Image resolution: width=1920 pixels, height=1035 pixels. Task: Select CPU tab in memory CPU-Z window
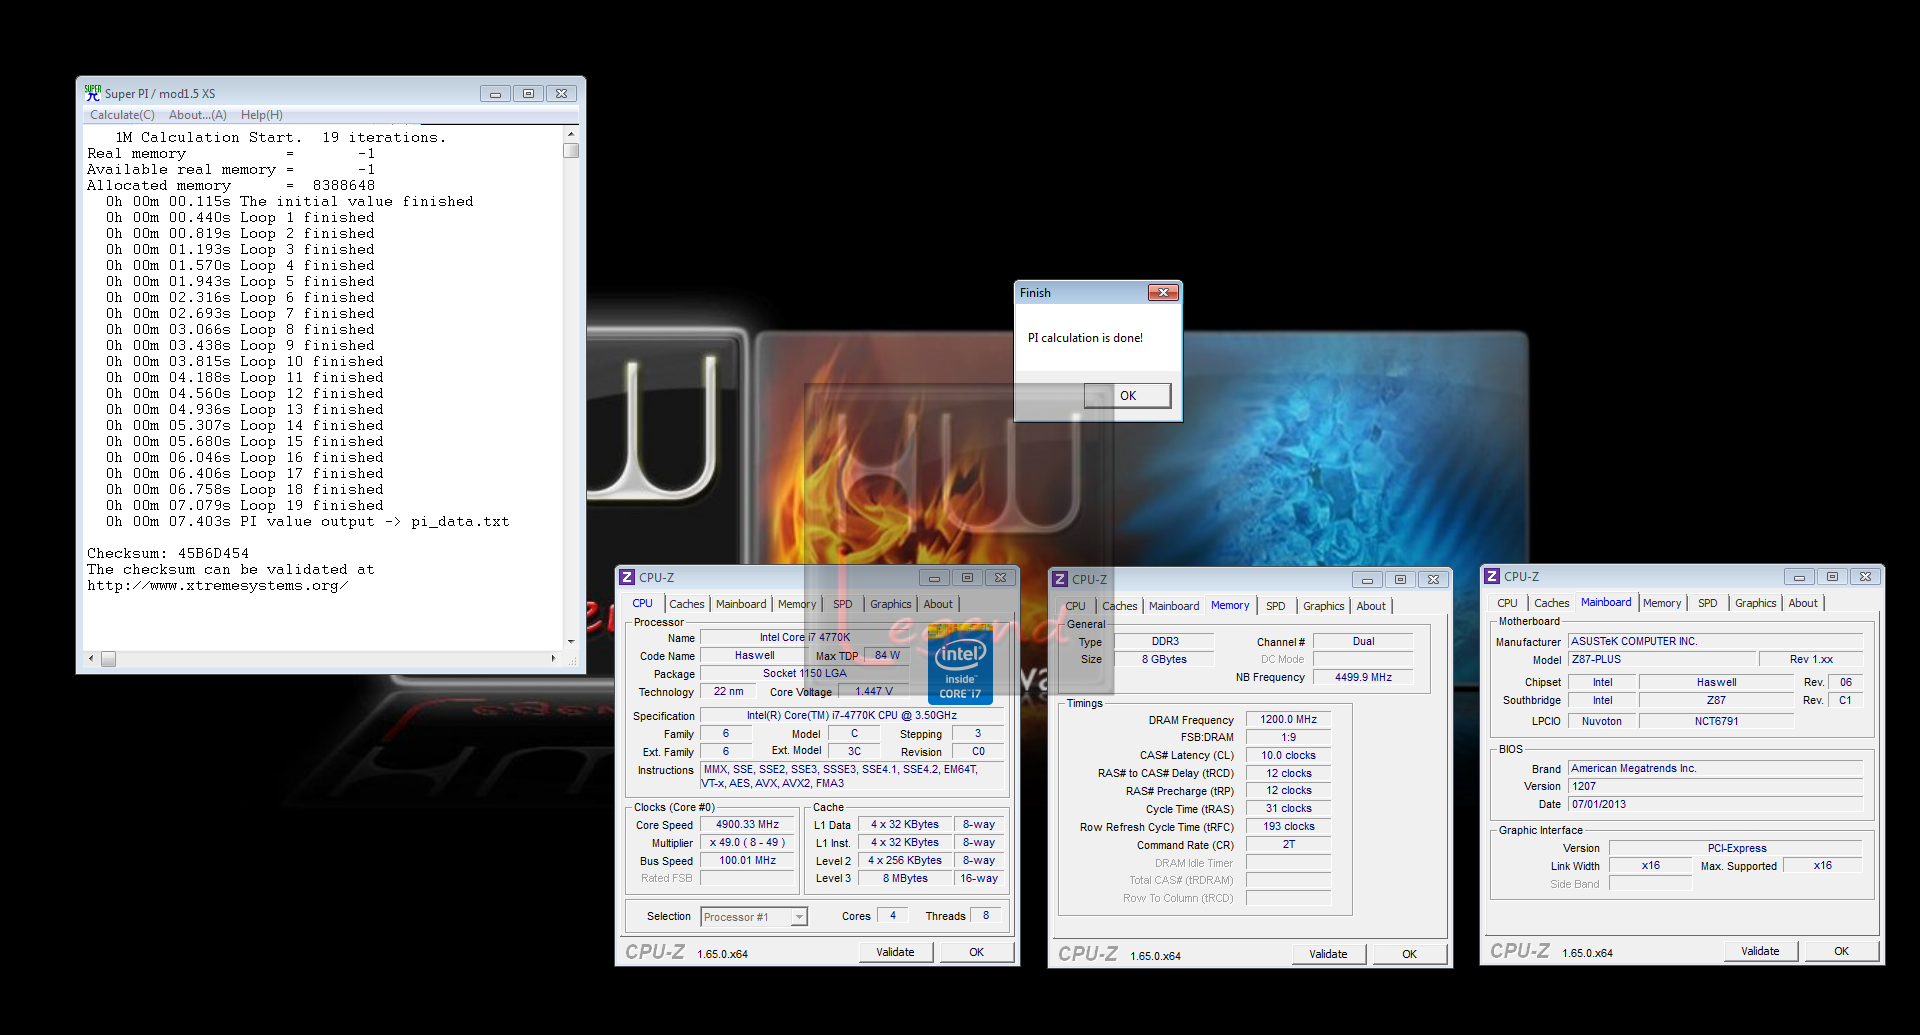(x=1075, y=606)
